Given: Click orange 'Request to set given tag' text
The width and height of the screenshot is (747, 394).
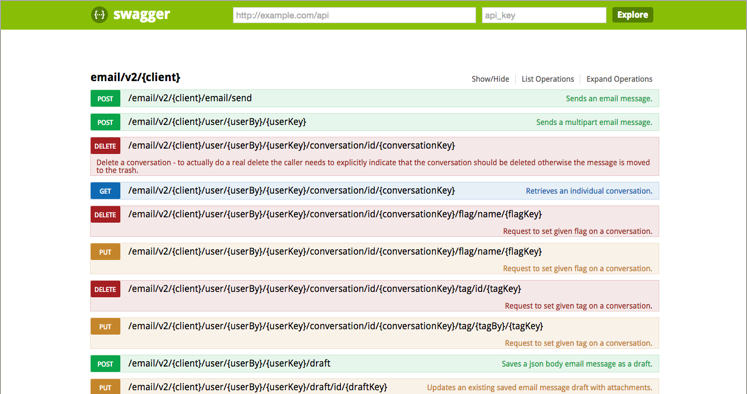Looking at the screenshot, I should pyautogui.click(x=578, y=343).
